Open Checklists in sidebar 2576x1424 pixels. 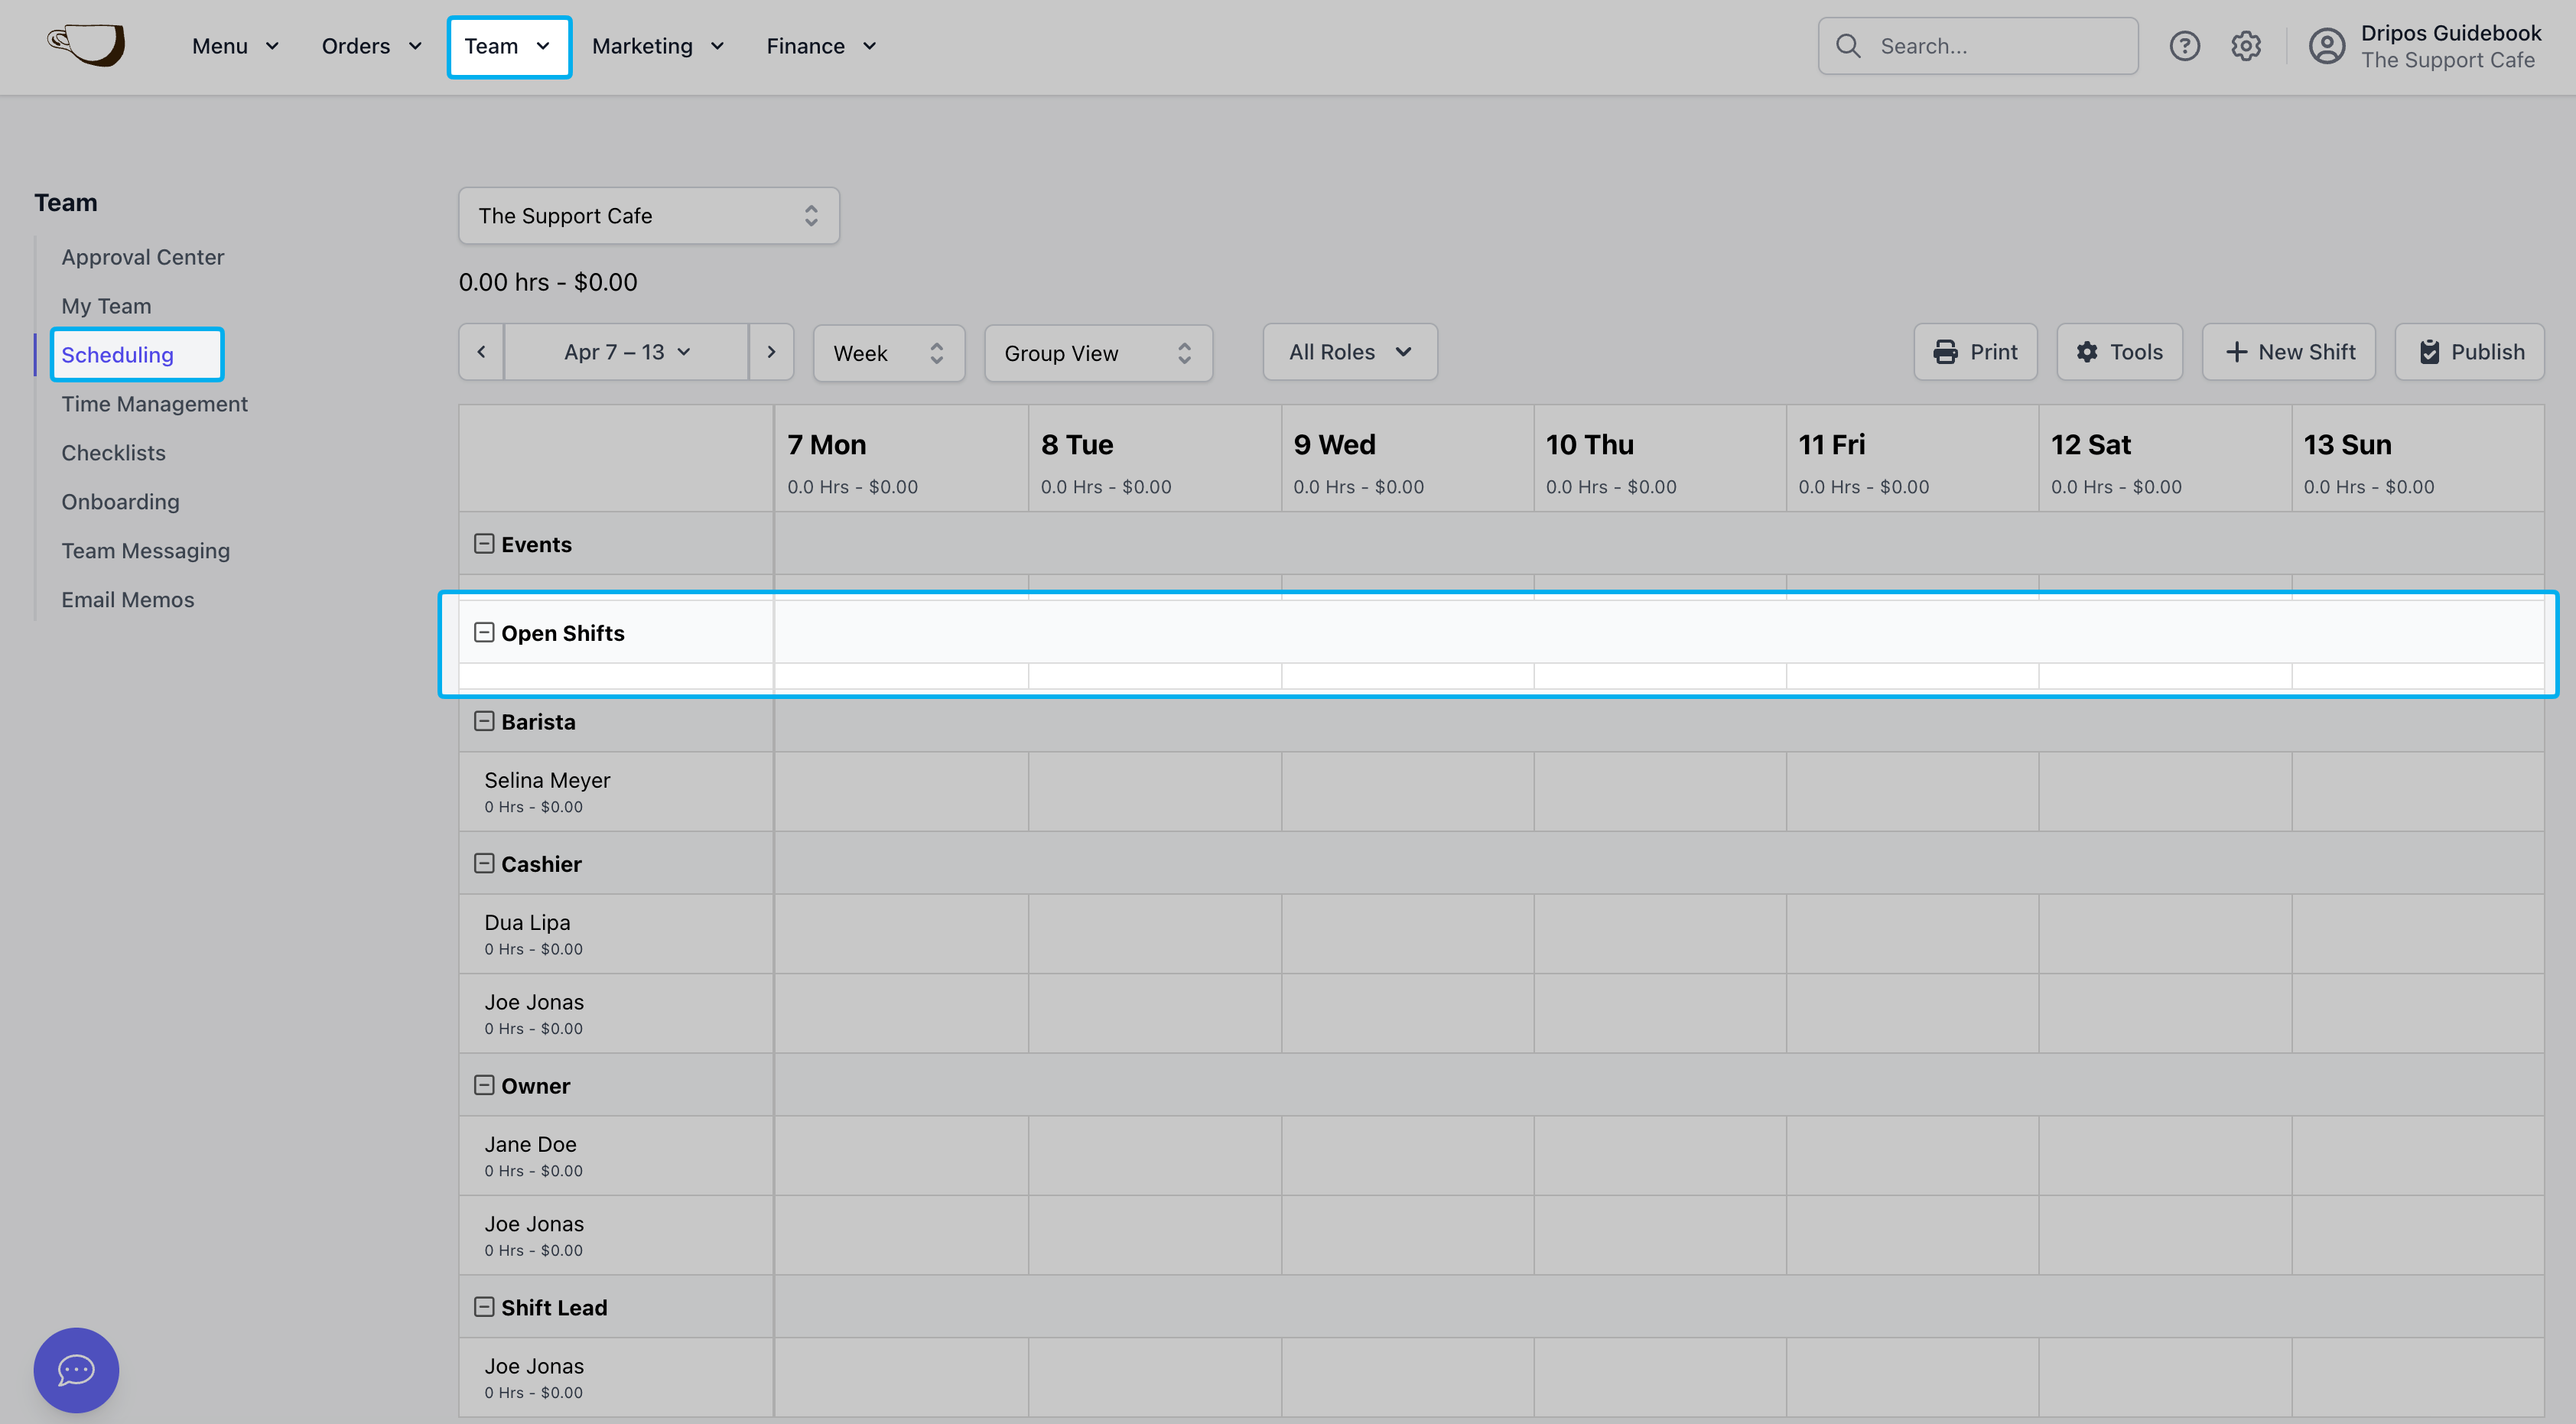click(x=114, y=453)
